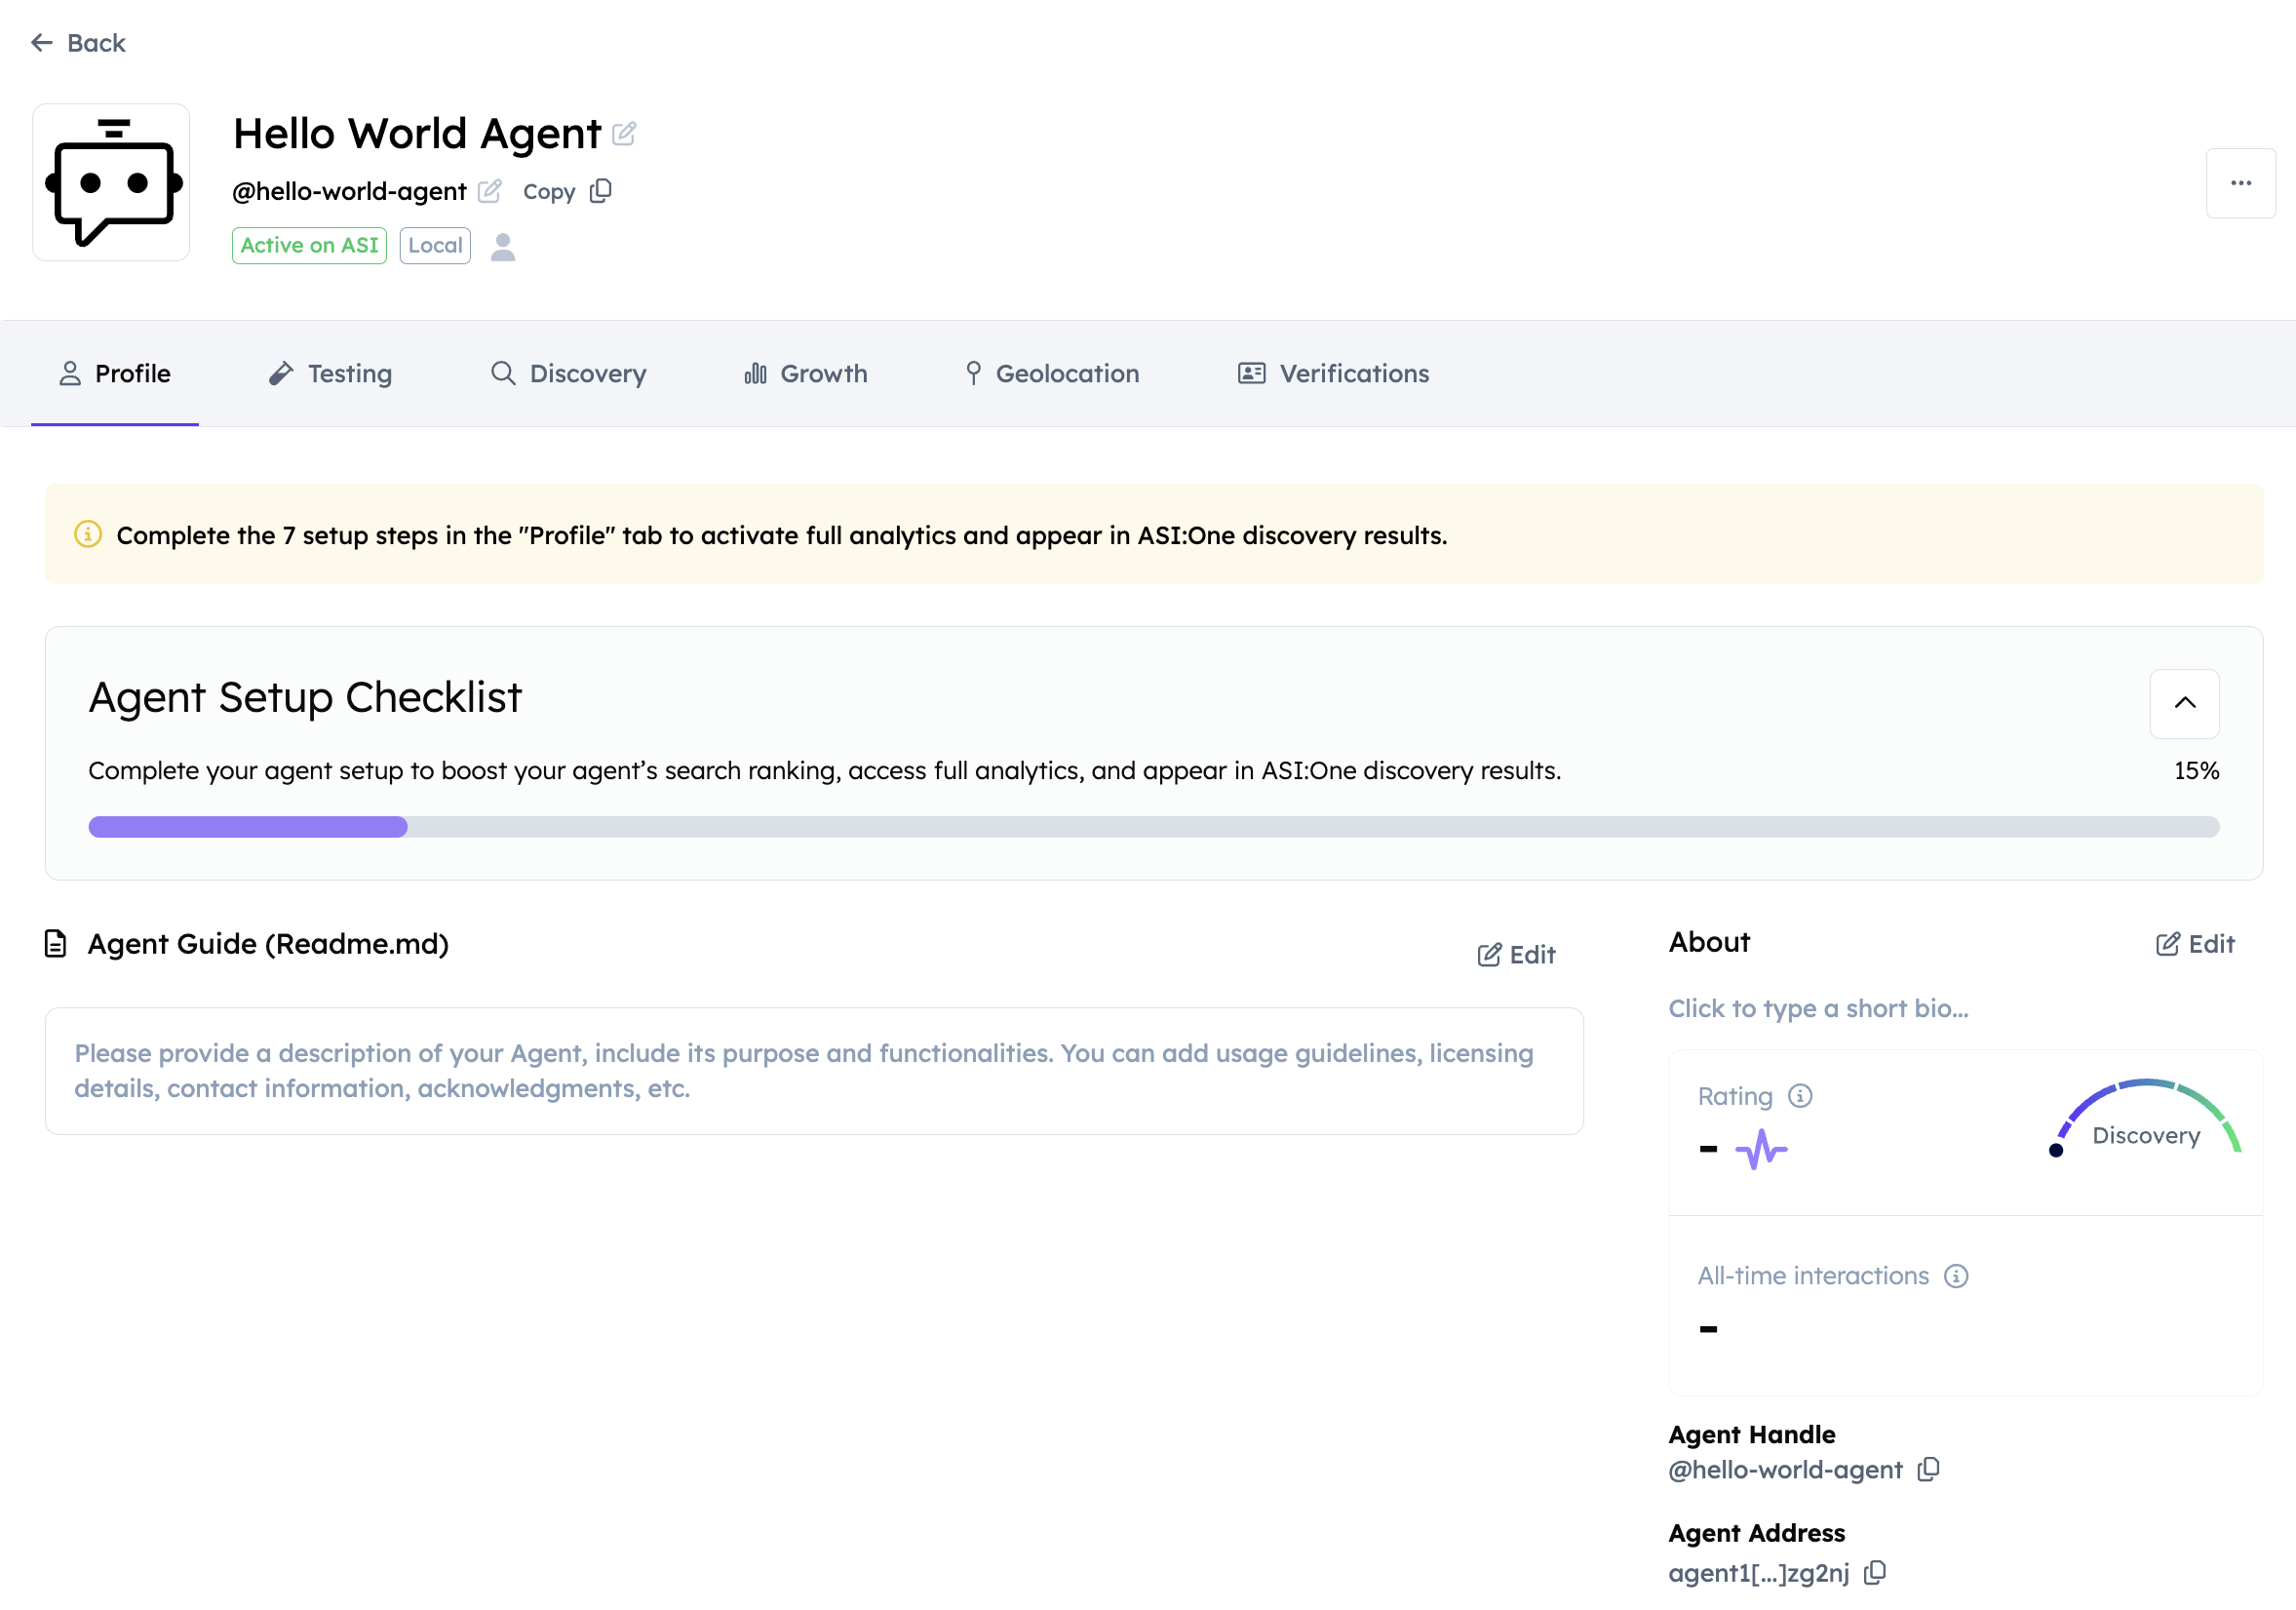Click the gray user avatar icon beside Local badge

503,246
